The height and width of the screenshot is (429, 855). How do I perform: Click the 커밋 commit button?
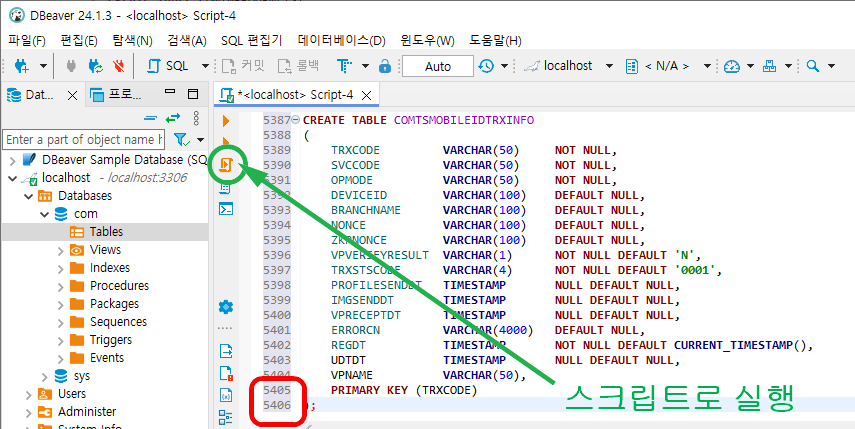coord(244,66)
